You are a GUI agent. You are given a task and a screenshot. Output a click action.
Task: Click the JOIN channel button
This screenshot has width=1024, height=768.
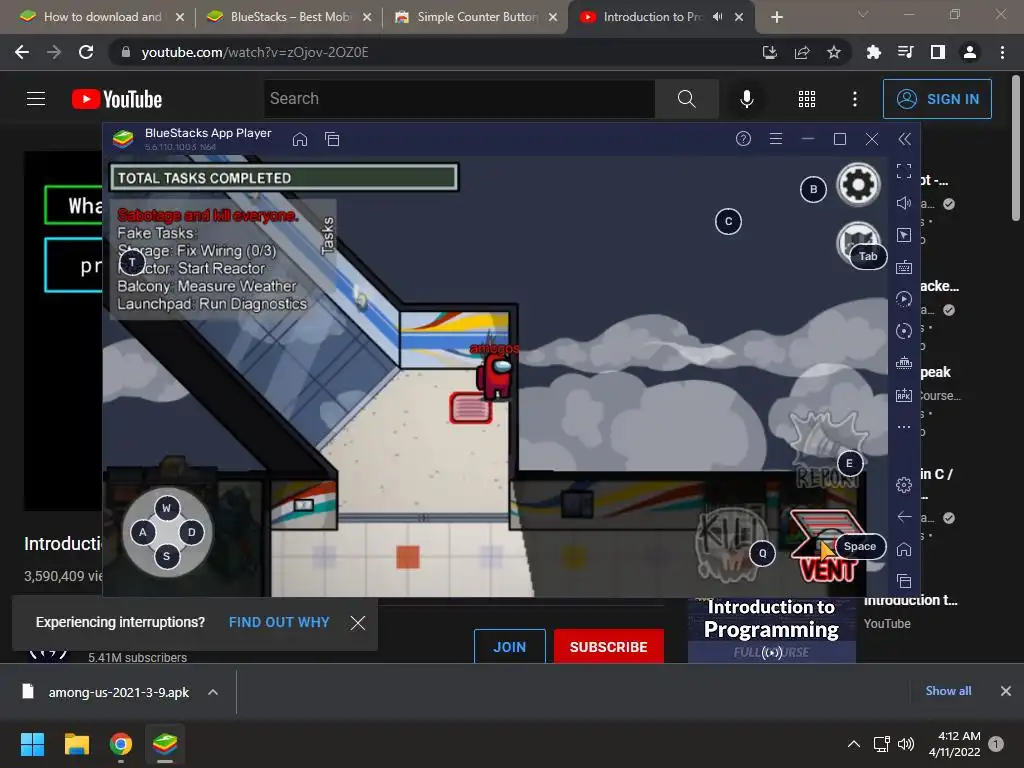pyautogui.click(x=509, y=647)
